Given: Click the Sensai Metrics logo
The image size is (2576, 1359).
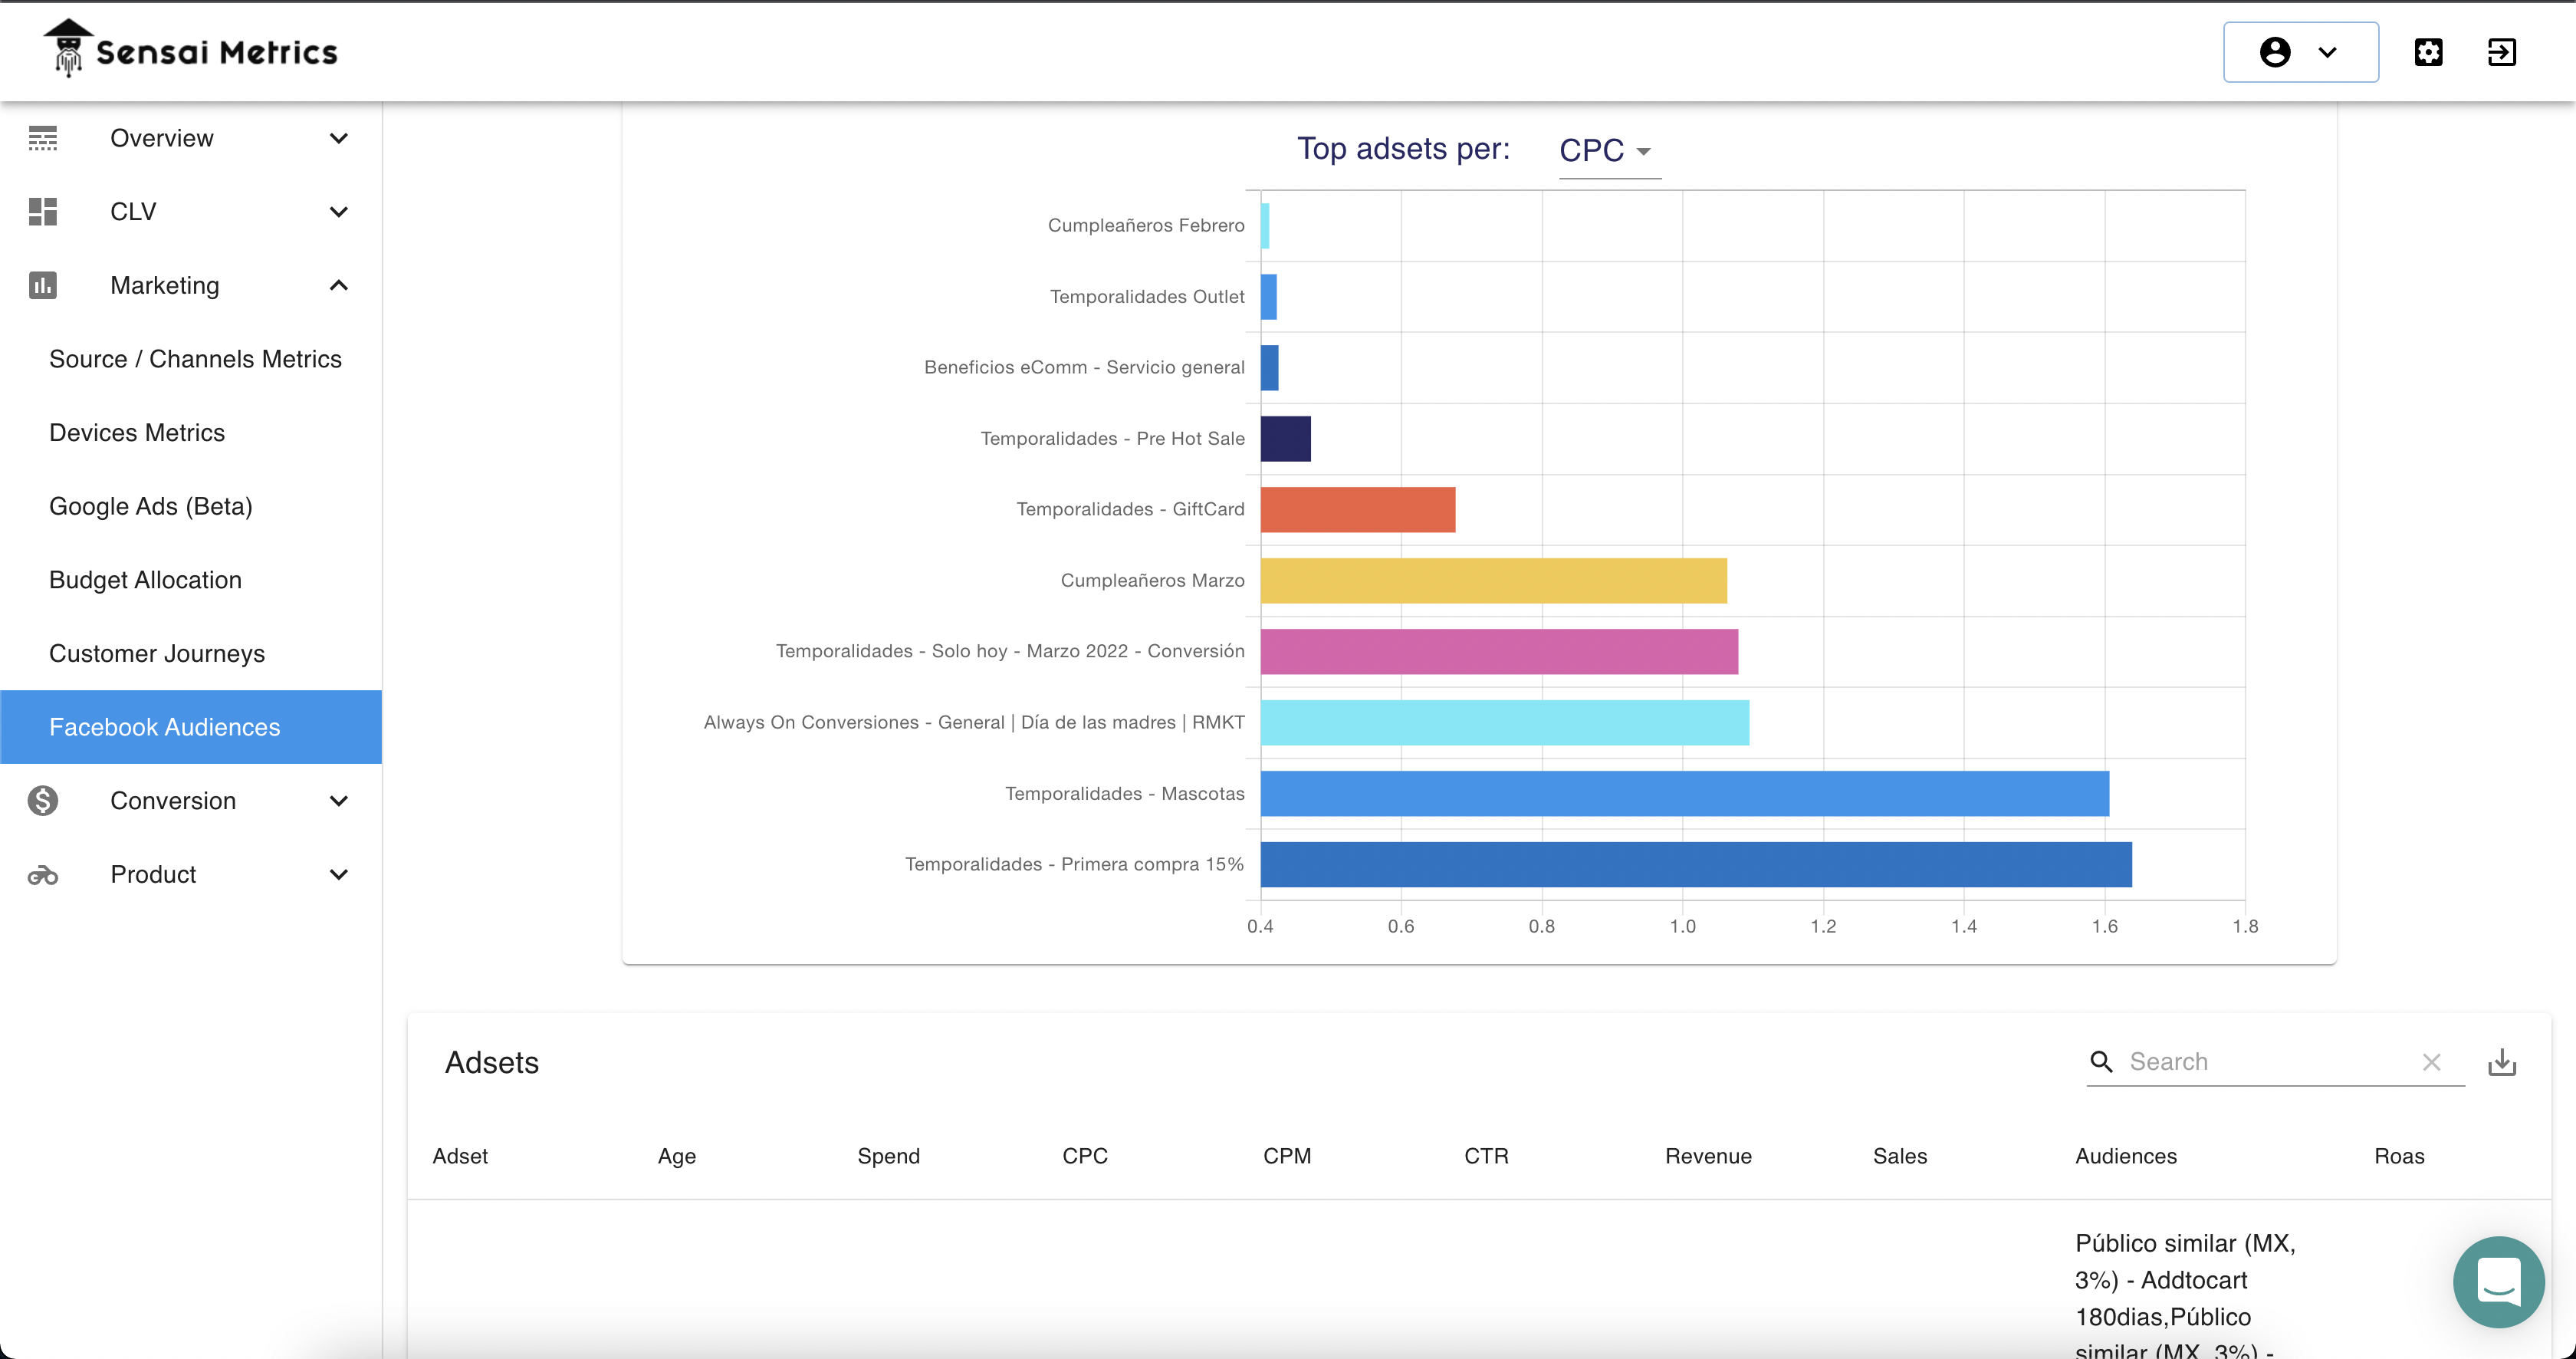Looking at the screenshot, I should (191, 50).
